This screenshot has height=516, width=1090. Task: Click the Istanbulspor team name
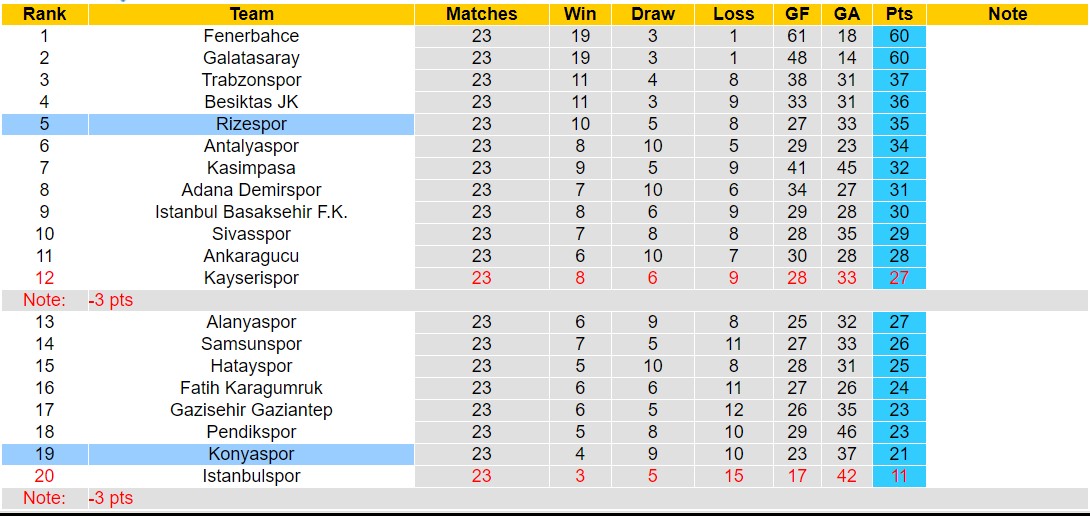[x=251, y=476]
